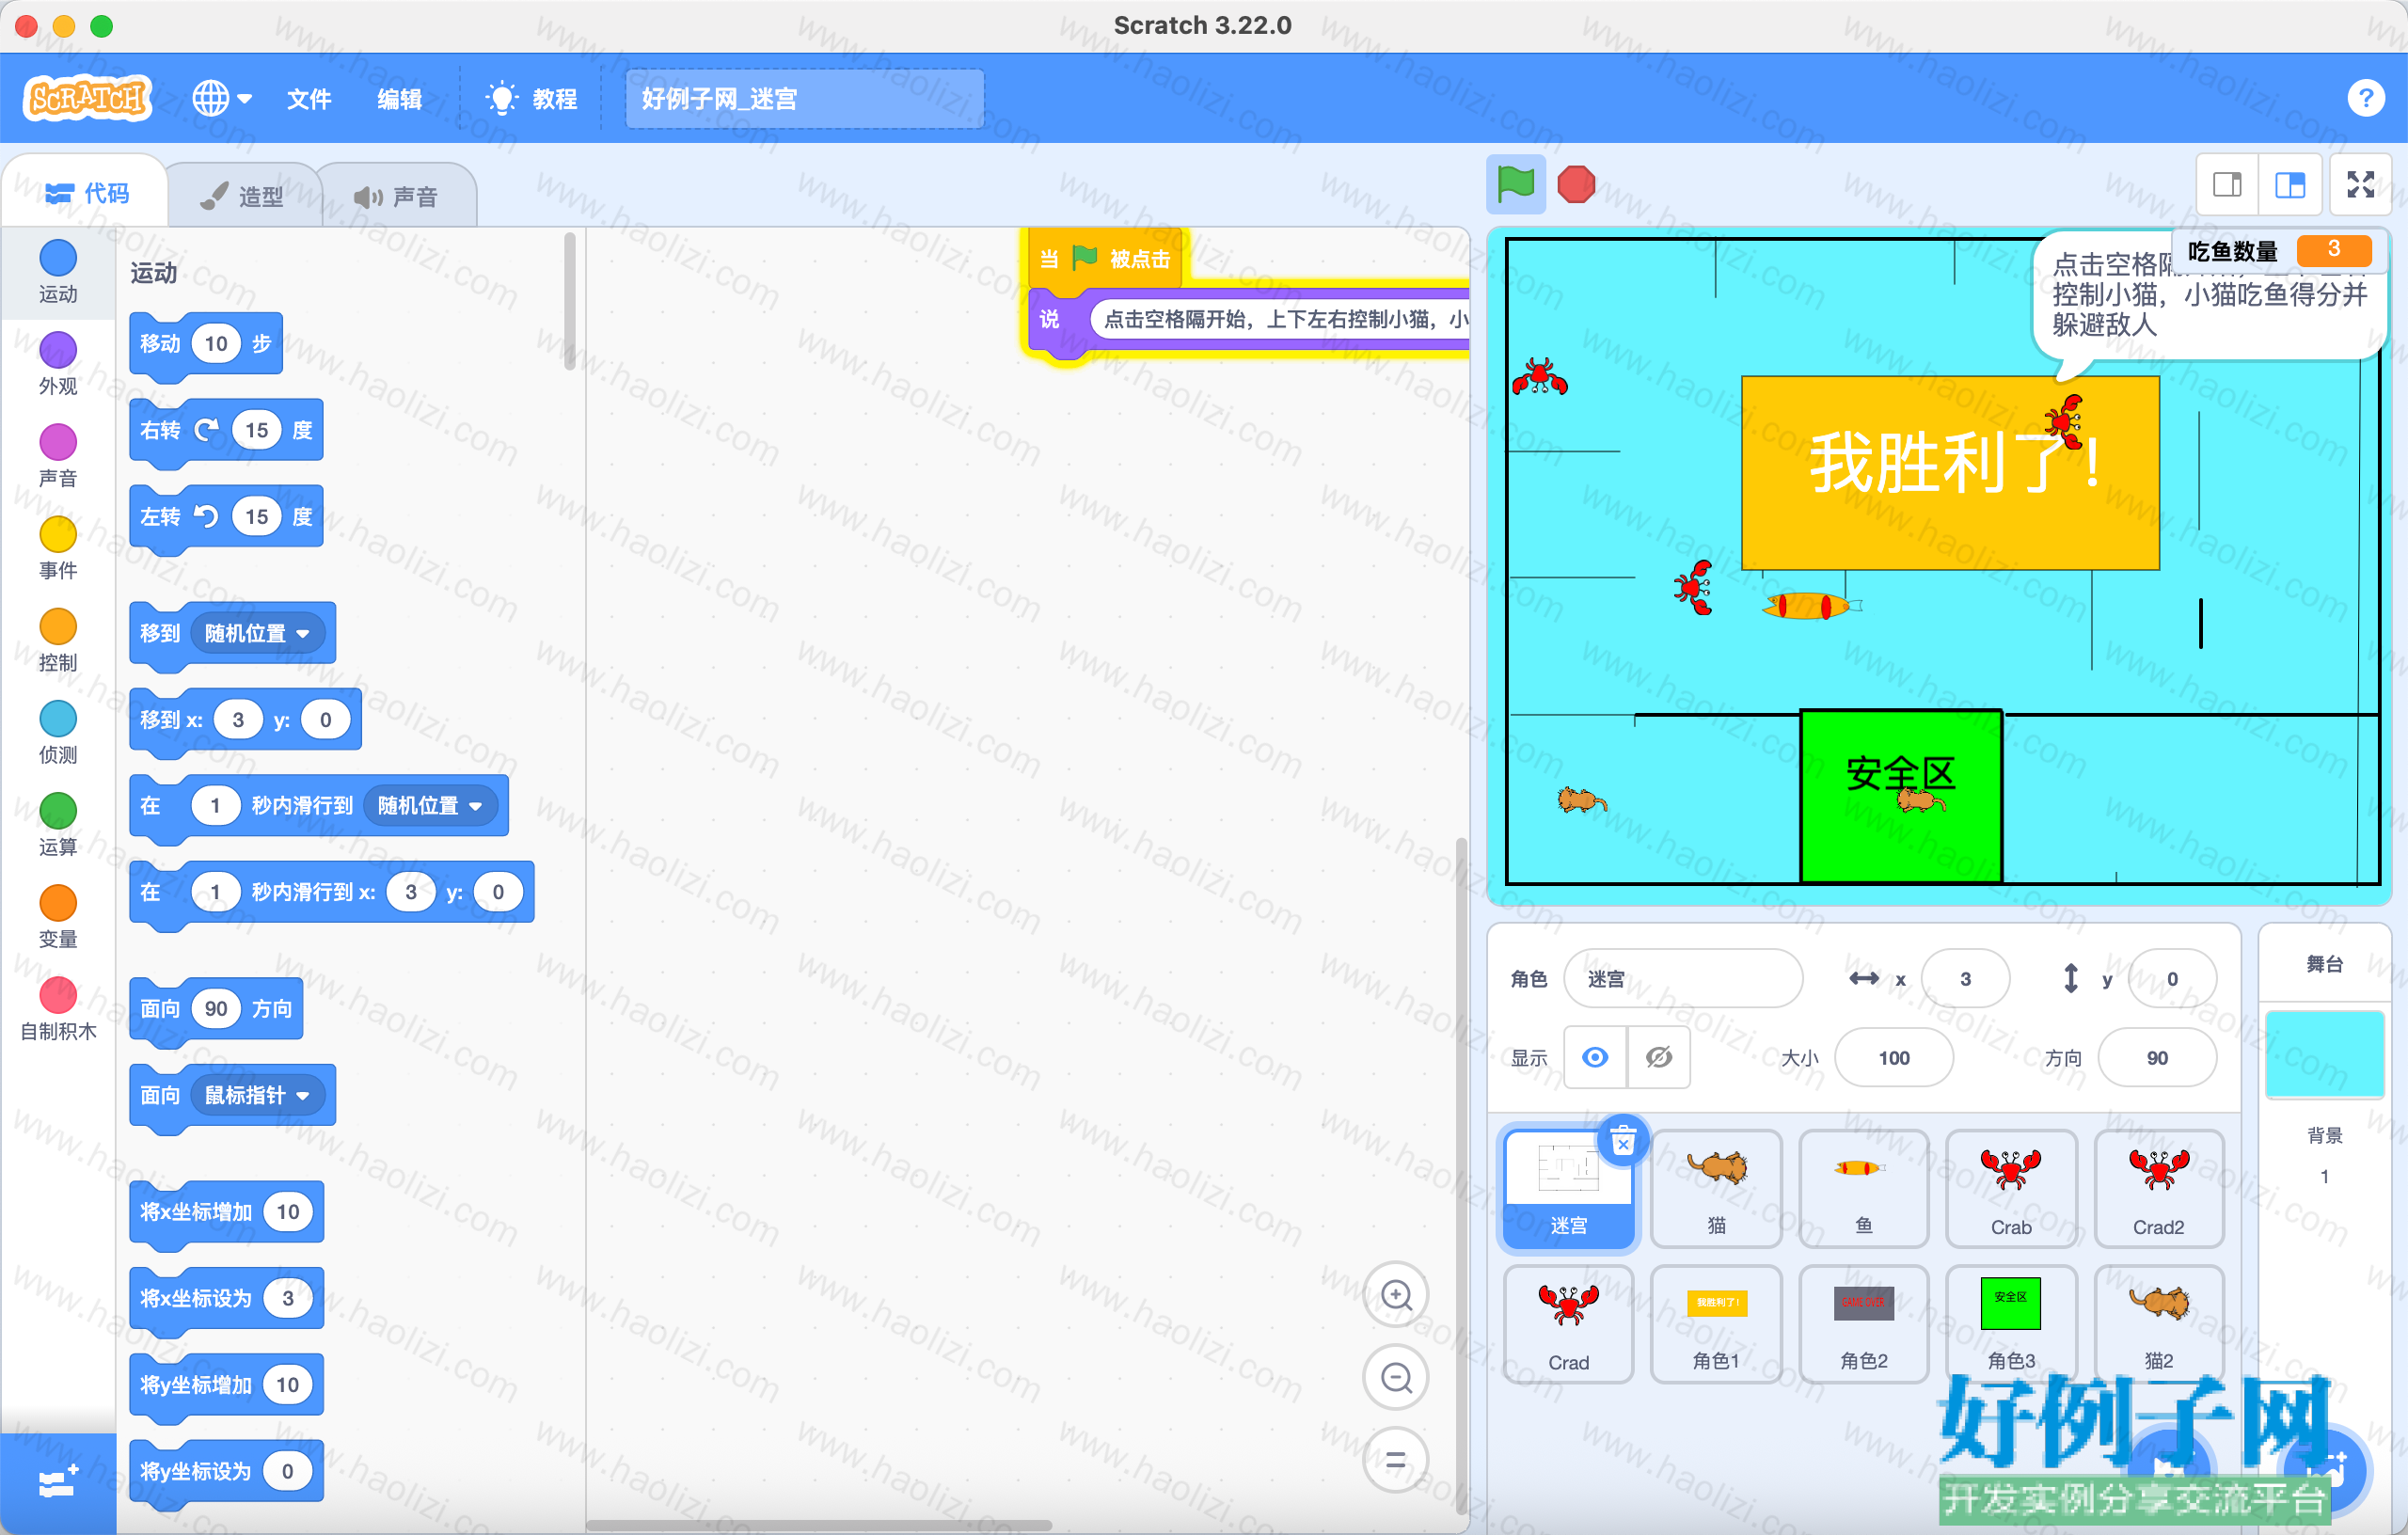The width and height of the screenshot is (2408, 1535).
Task: Switch to the 声音 tab
Action: coord(396,196)
